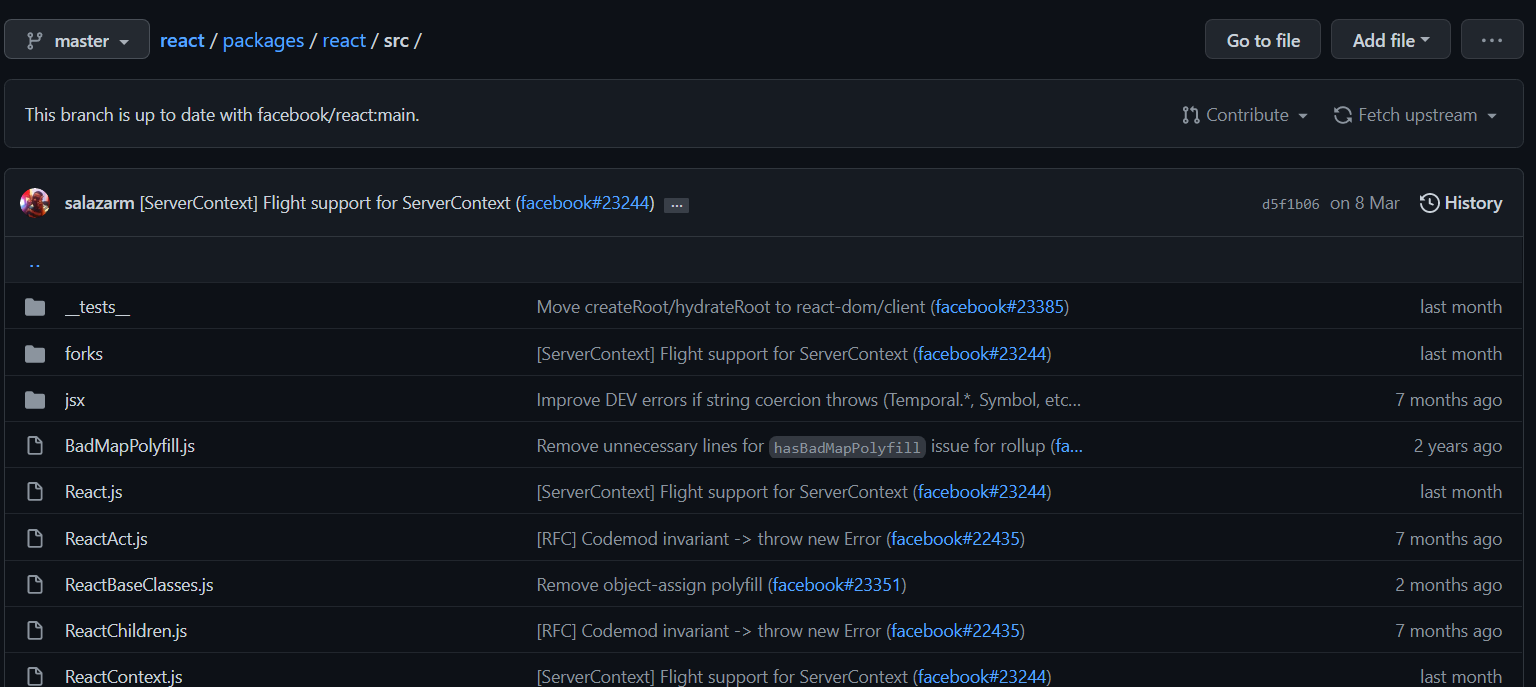Open facebook#23244 link in forks row
Screen dimensions: 1536x687
pos(981,354)
